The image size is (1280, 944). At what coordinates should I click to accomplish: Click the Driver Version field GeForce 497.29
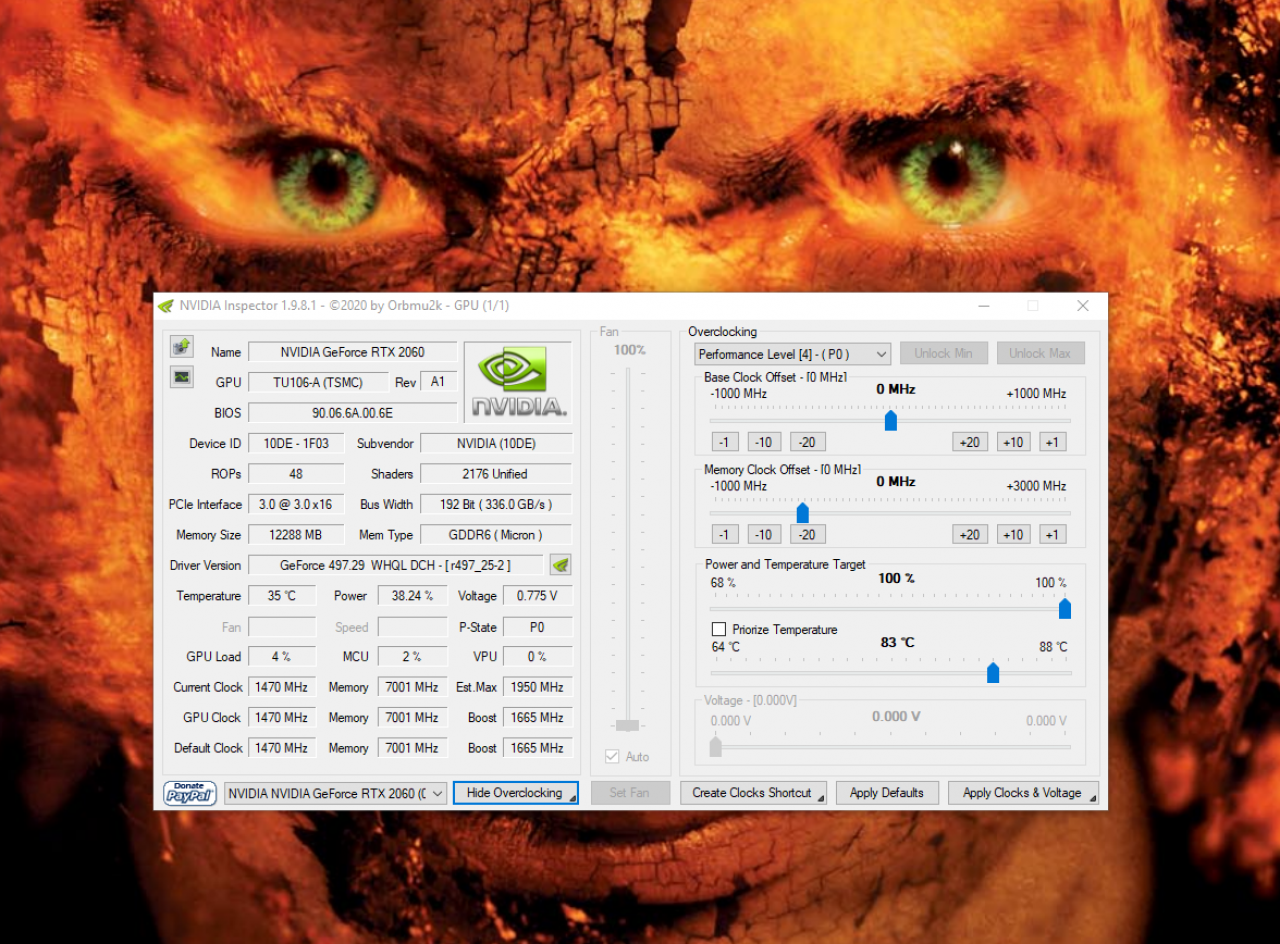click(x=395, y=565)
